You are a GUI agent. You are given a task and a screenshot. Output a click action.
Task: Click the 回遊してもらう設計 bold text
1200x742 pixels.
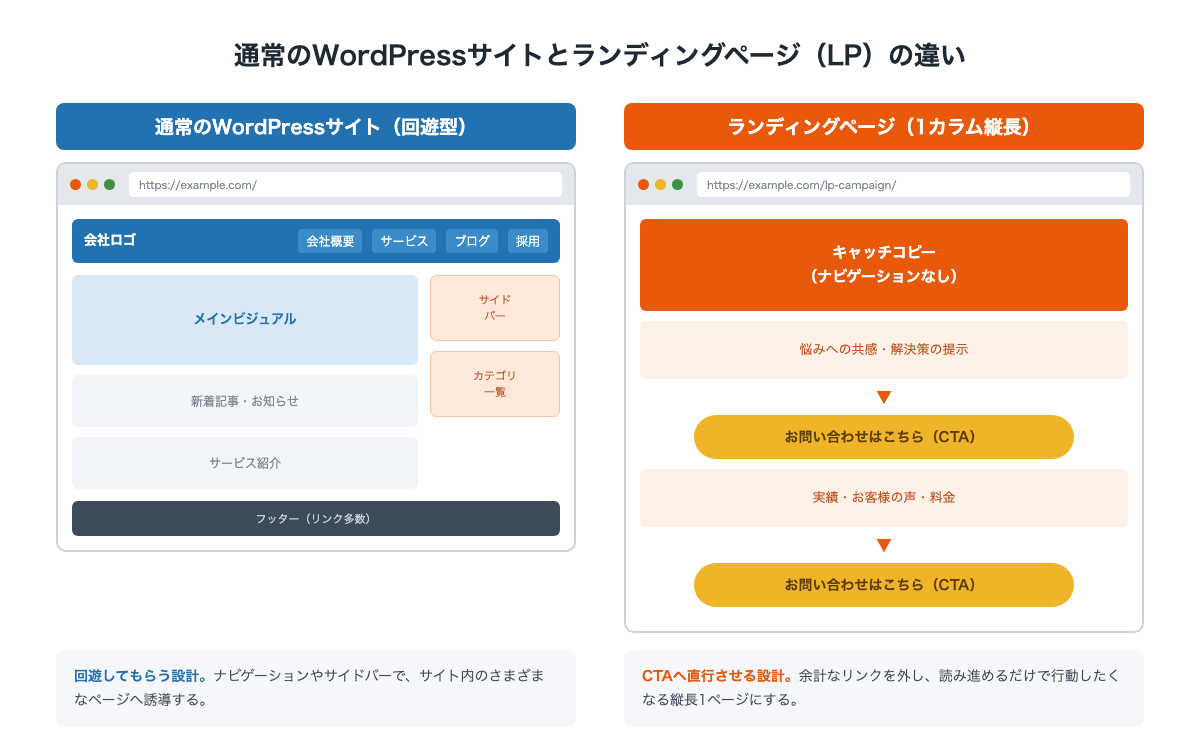(x=141, y=676)
